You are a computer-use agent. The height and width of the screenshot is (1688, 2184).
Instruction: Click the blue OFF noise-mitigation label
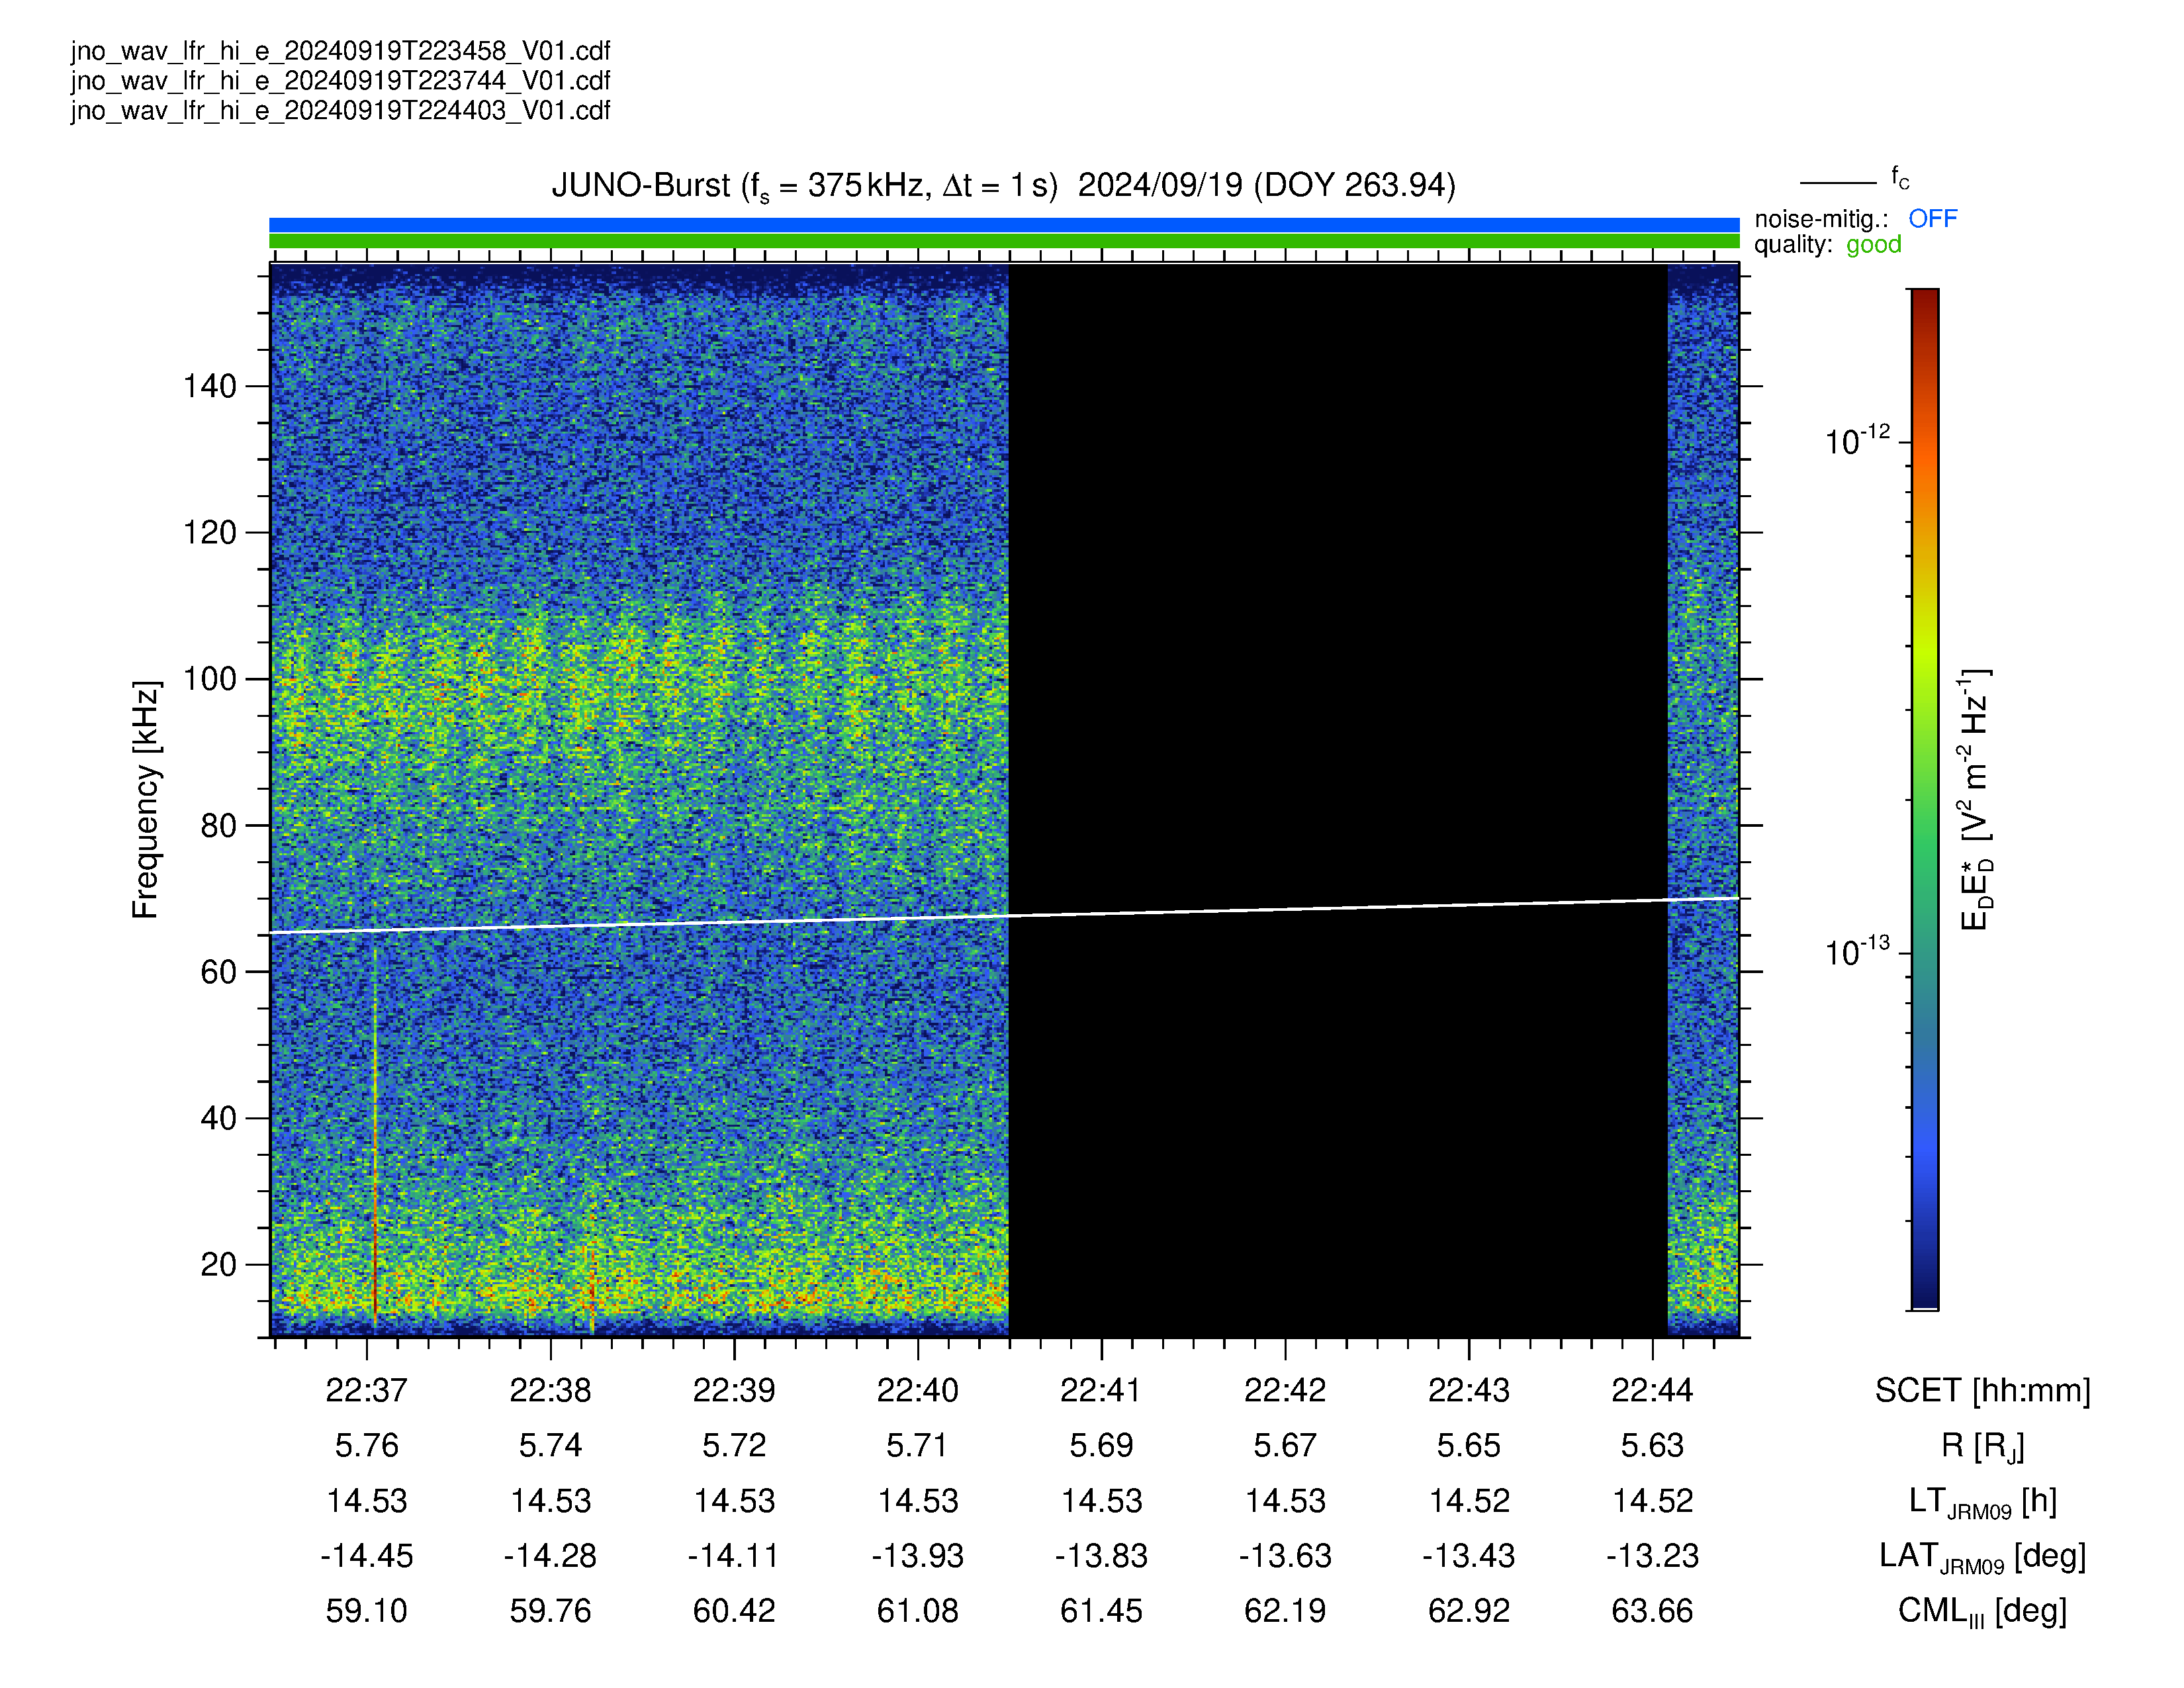[x=1932, y=218]
